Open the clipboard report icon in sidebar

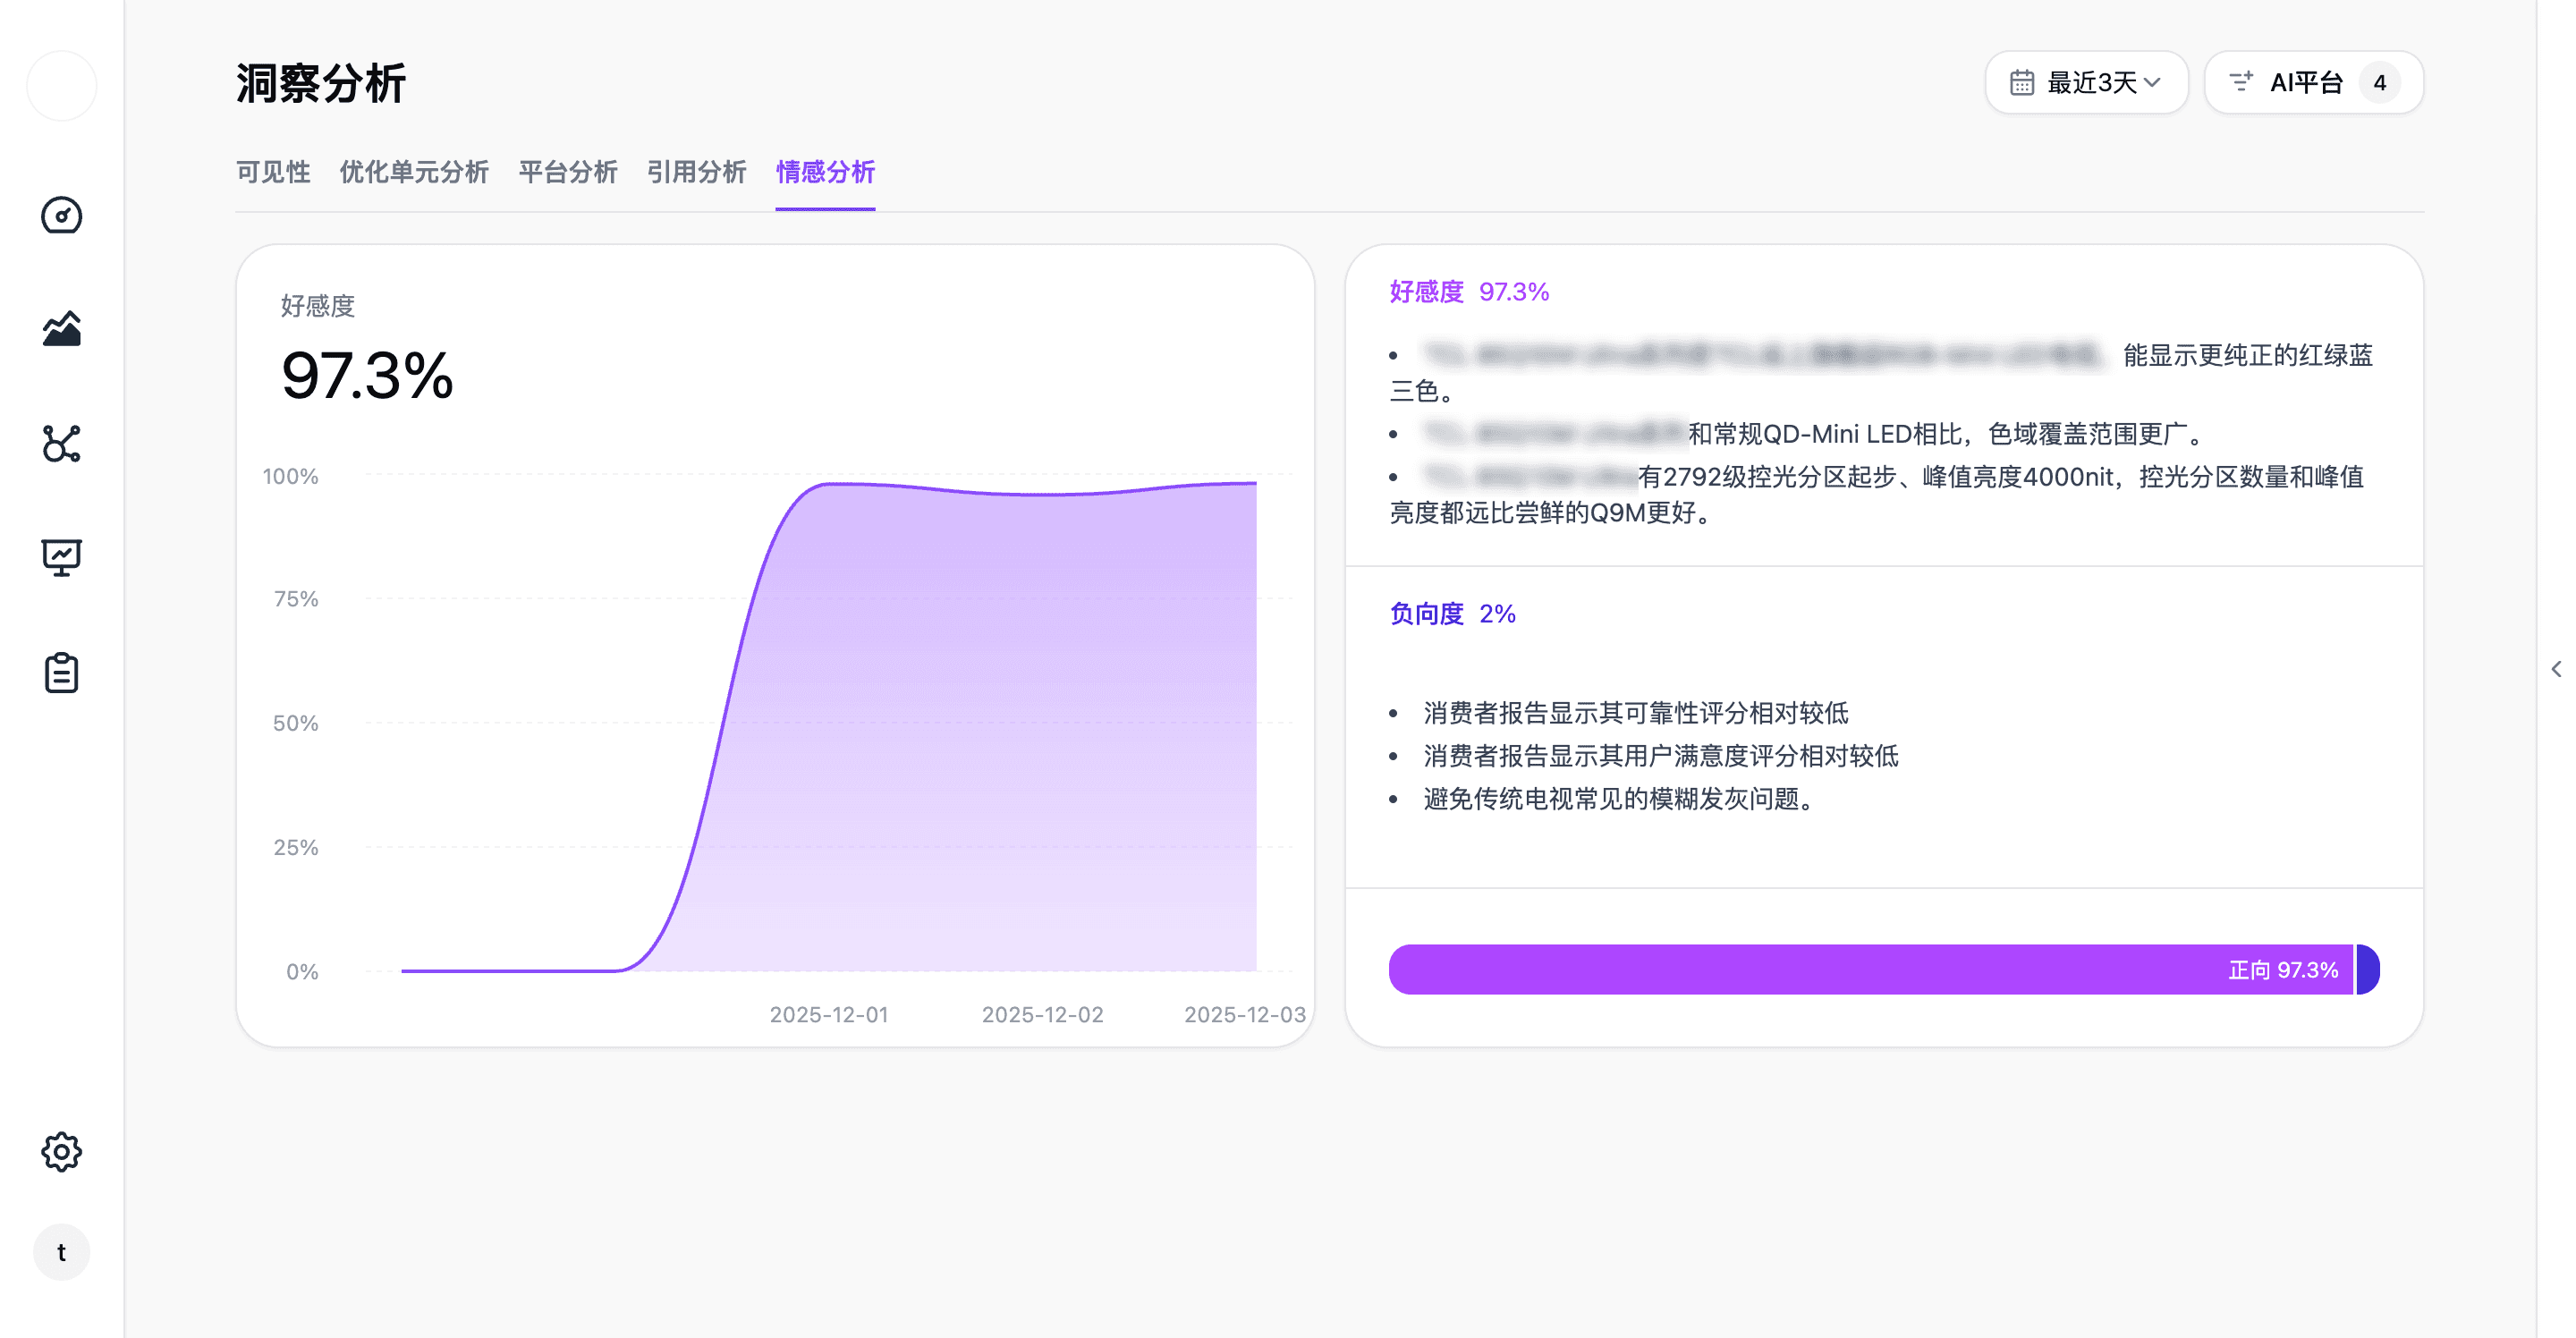pos(61,672)
